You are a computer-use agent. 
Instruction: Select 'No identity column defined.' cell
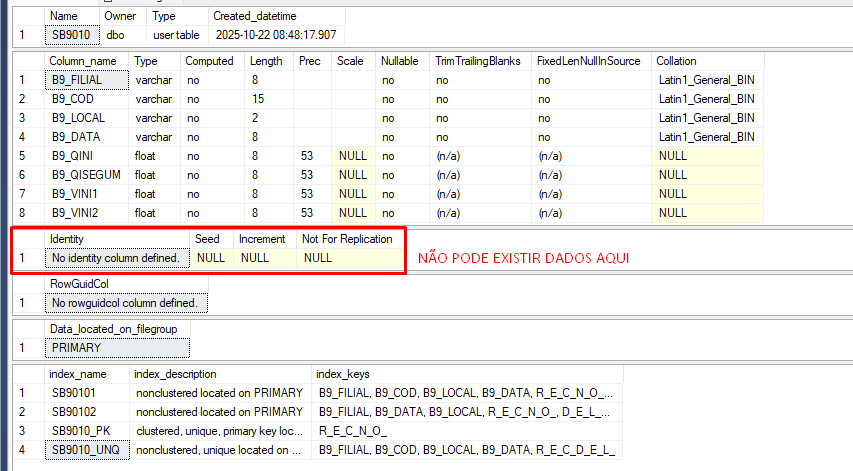(x=117, y=258)
